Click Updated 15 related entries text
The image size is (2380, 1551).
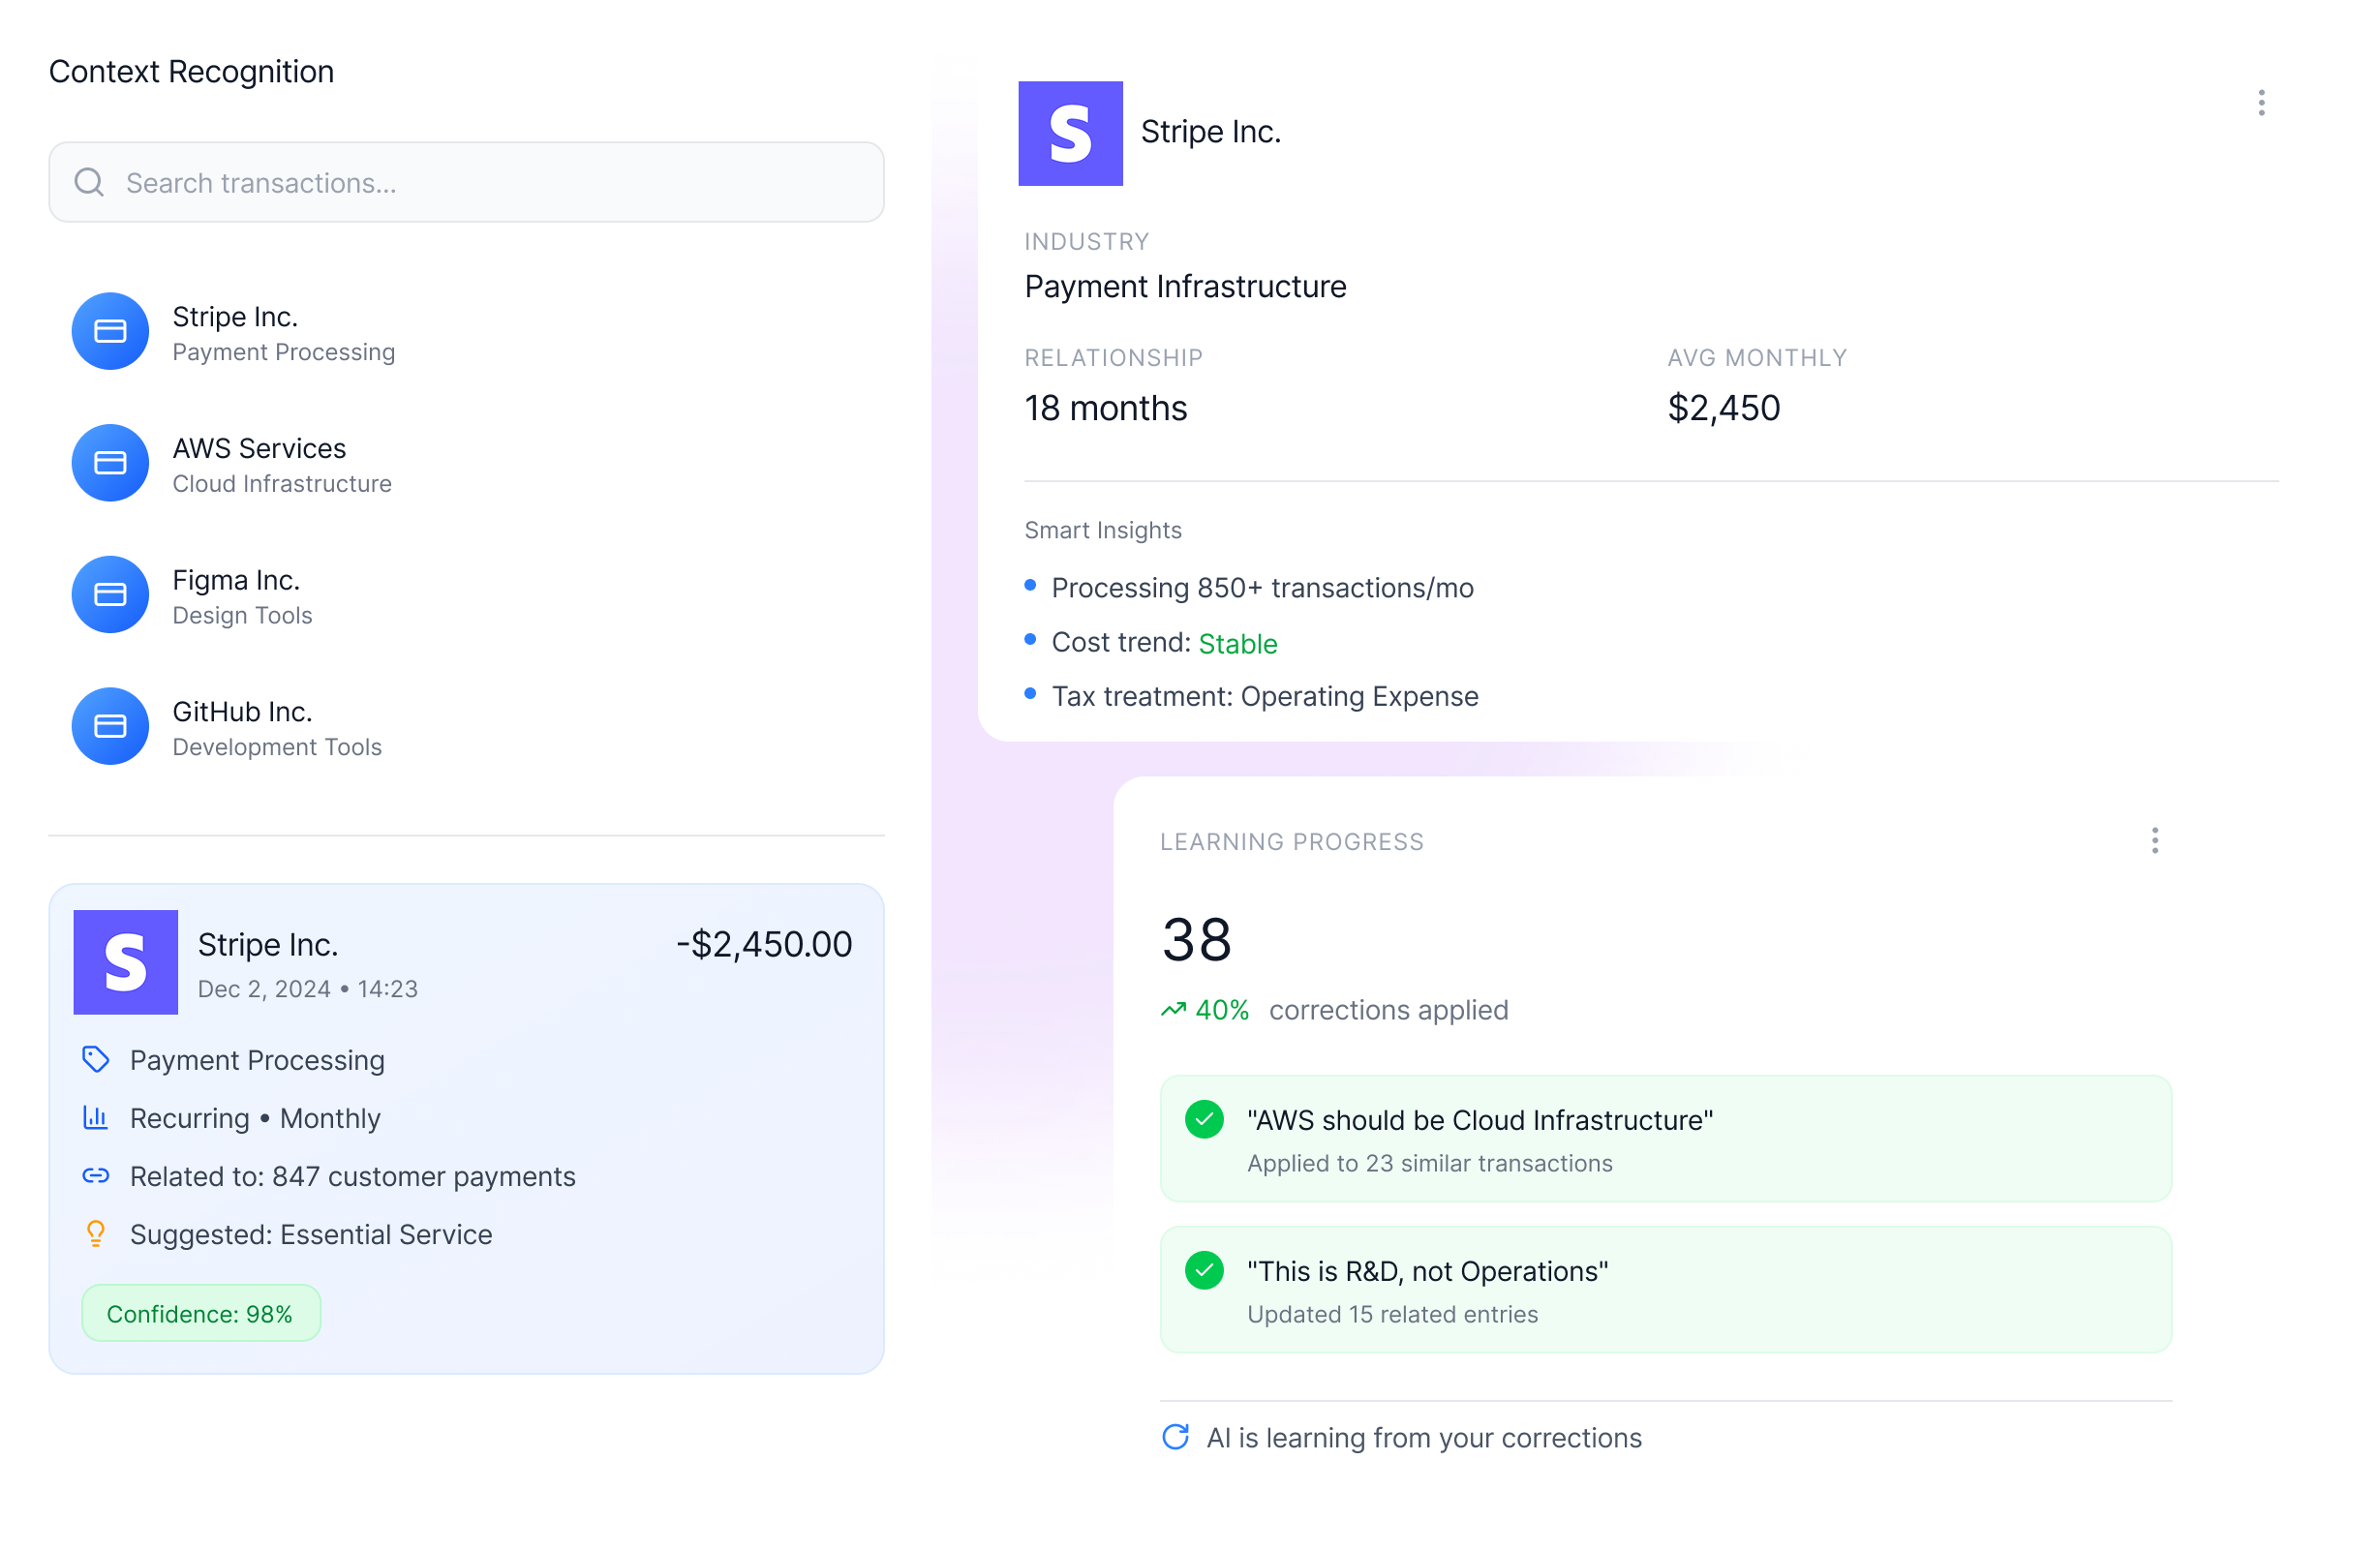pos(1393,1314)
